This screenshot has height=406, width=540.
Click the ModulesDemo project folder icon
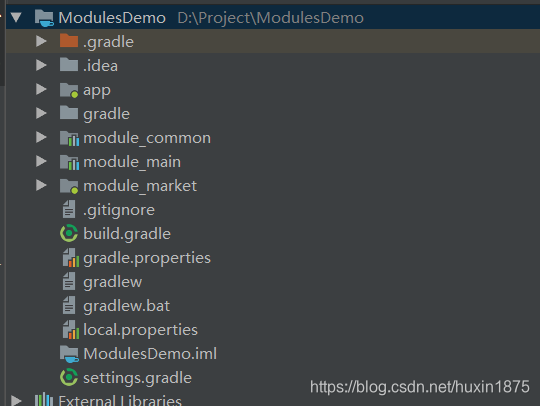click(x=44, y=18)
